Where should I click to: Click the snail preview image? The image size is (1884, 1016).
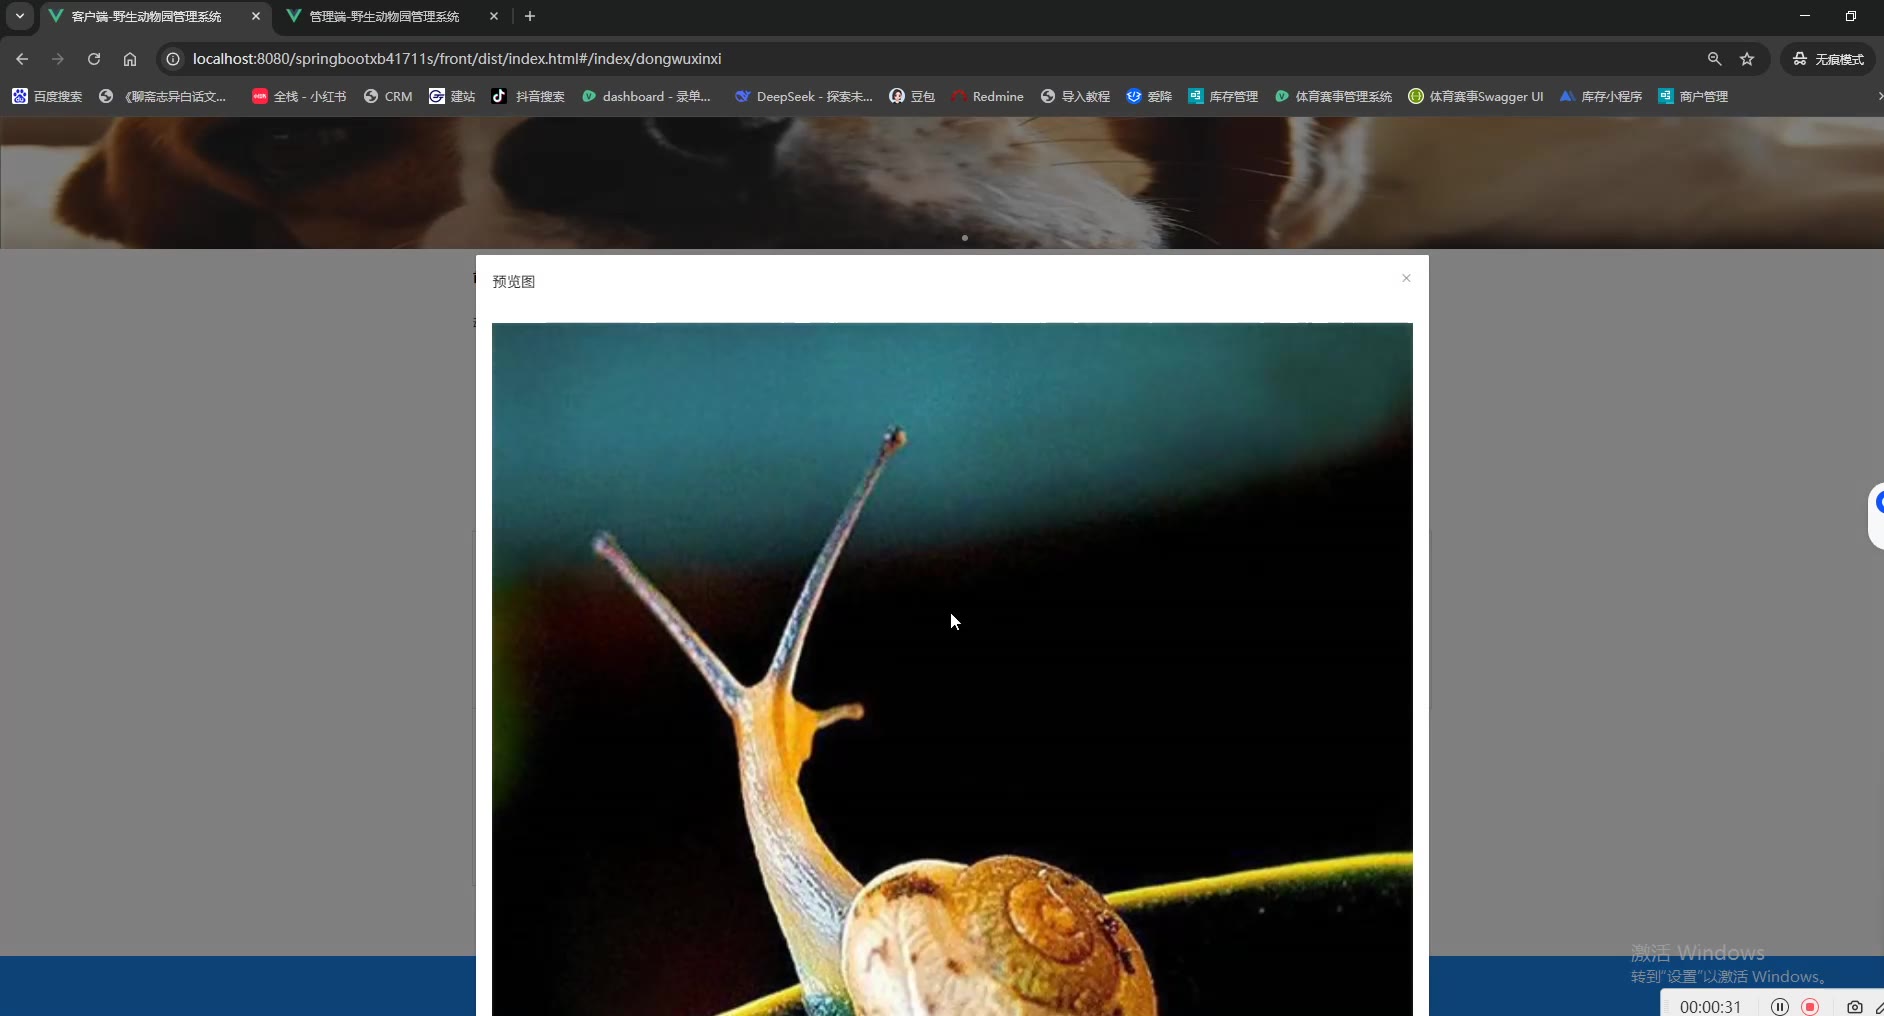[x=952, y=669]
